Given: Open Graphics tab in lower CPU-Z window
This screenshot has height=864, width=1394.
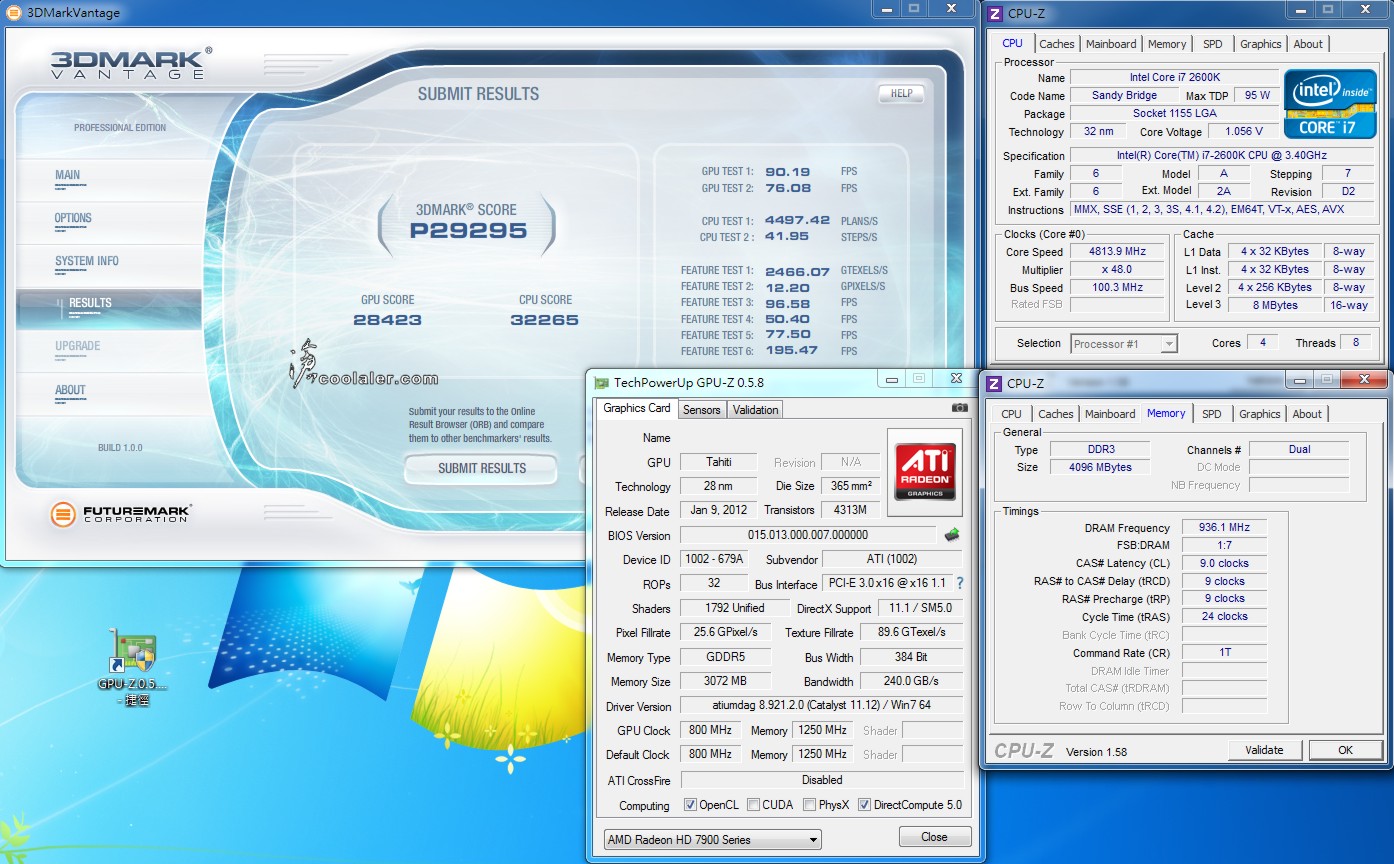Looking at the screenshot, I should click(x=1259, y=414).
